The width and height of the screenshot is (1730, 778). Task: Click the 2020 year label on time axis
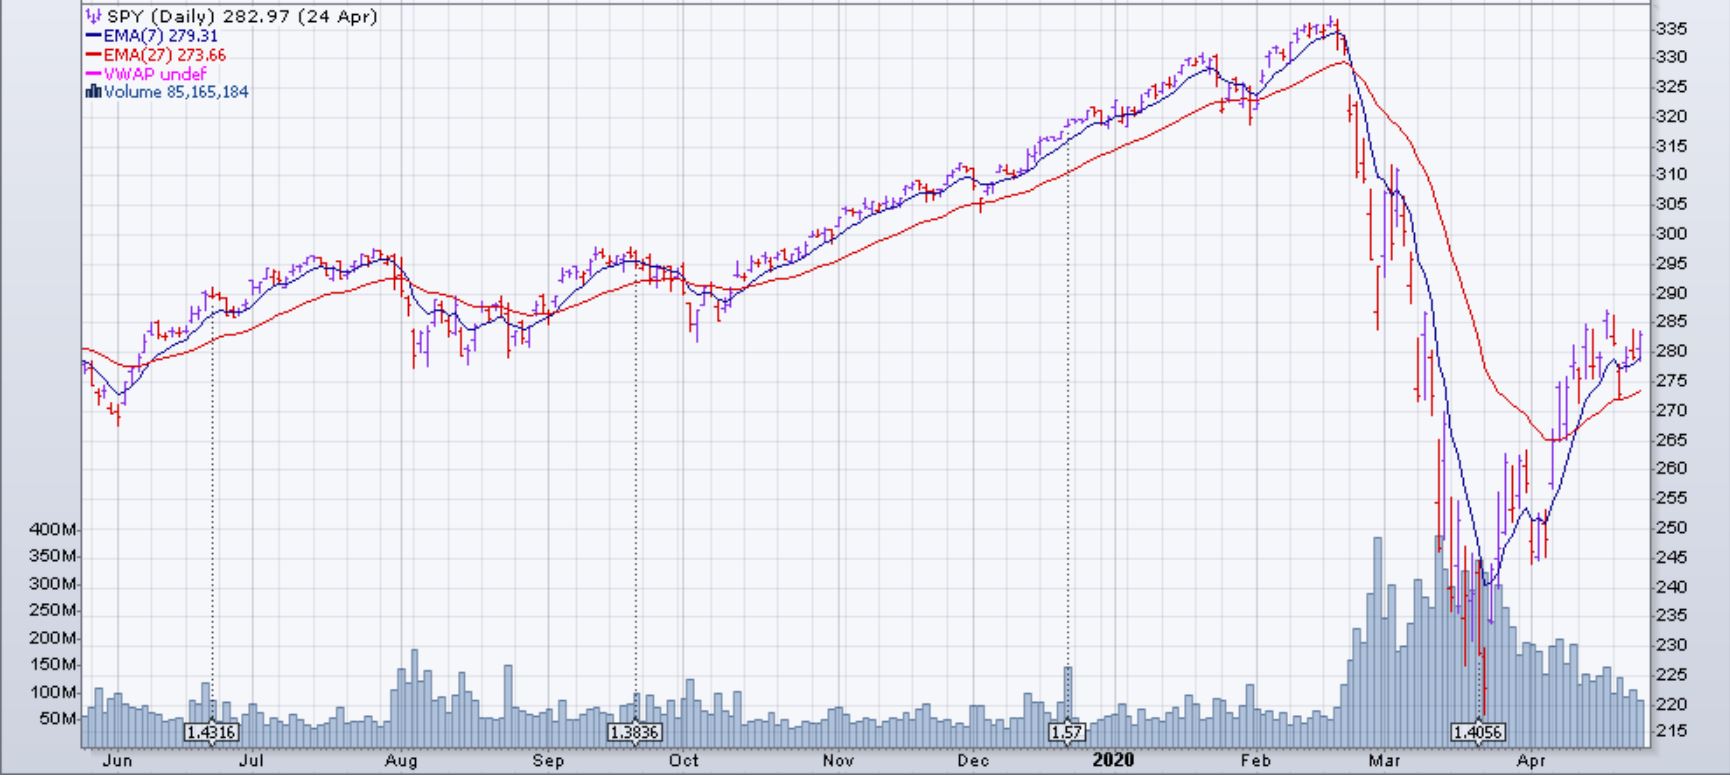(x=1113, y=760)
